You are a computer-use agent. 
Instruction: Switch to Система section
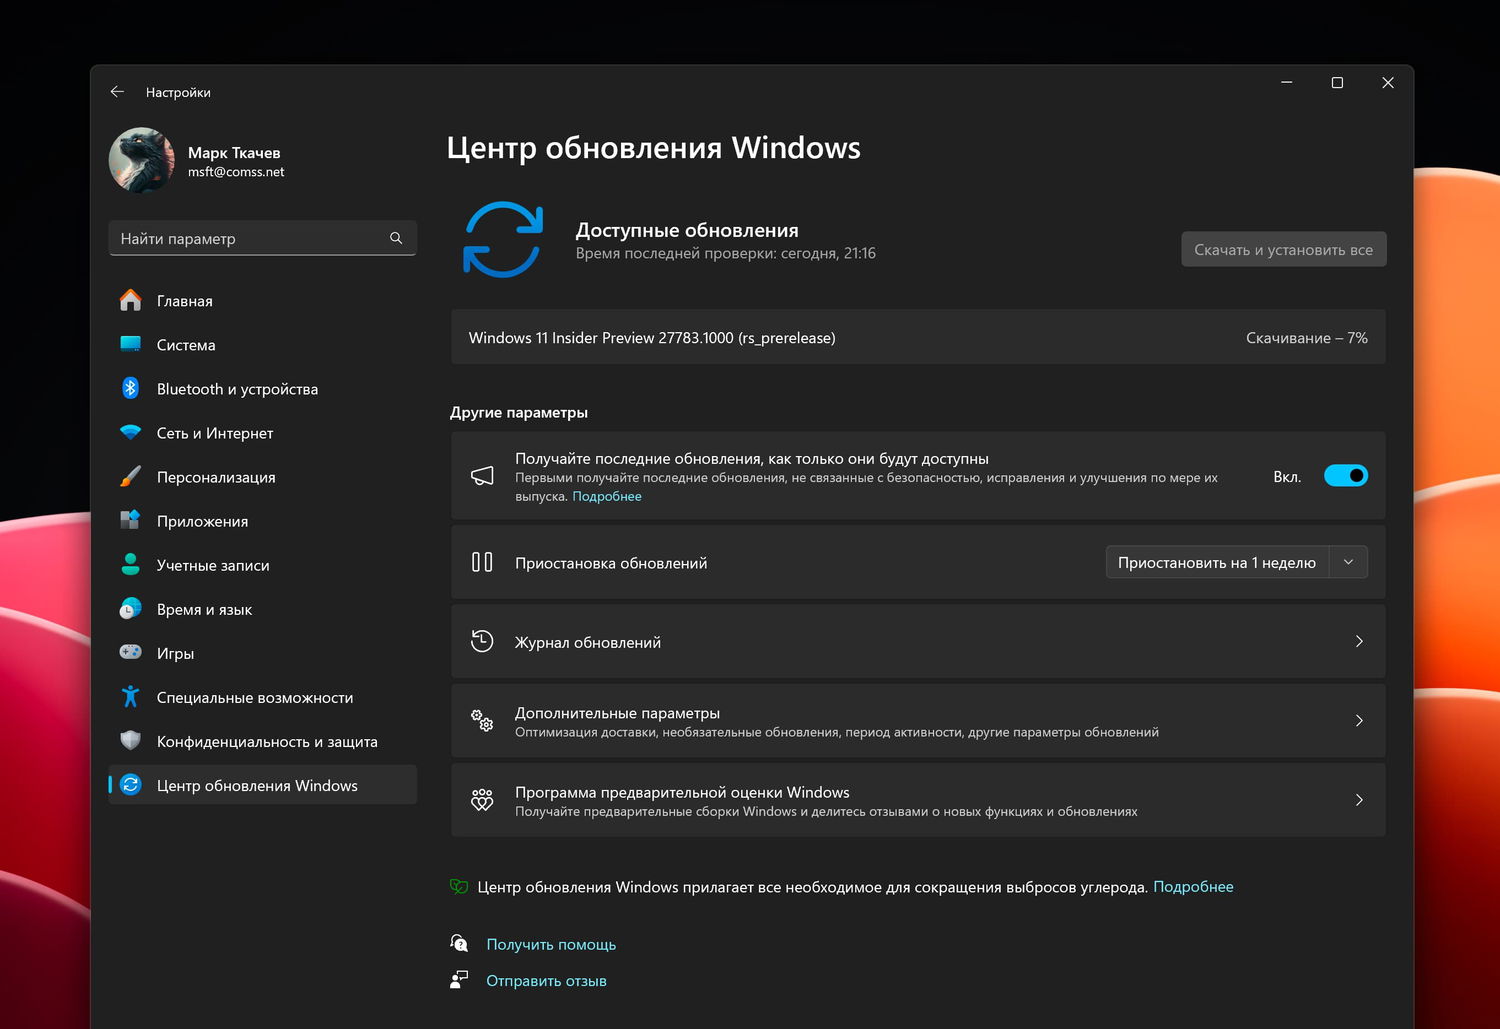point(186,344)
